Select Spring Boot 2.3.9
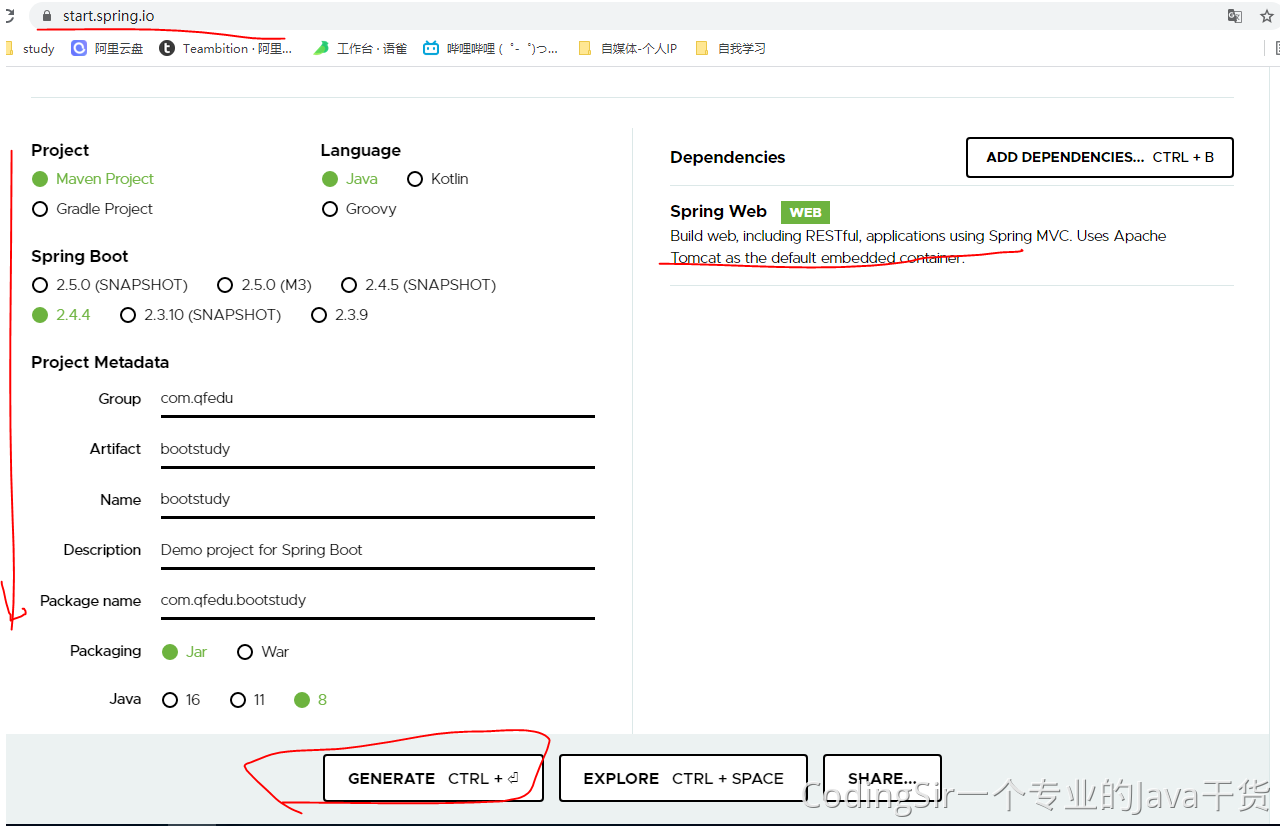 (x=340, y=315)
